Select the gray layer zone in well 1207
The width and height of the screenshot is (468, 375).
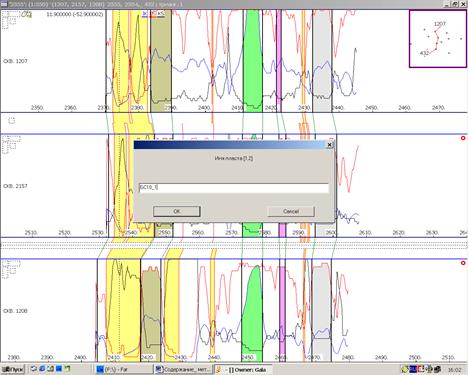coord(322,61)
